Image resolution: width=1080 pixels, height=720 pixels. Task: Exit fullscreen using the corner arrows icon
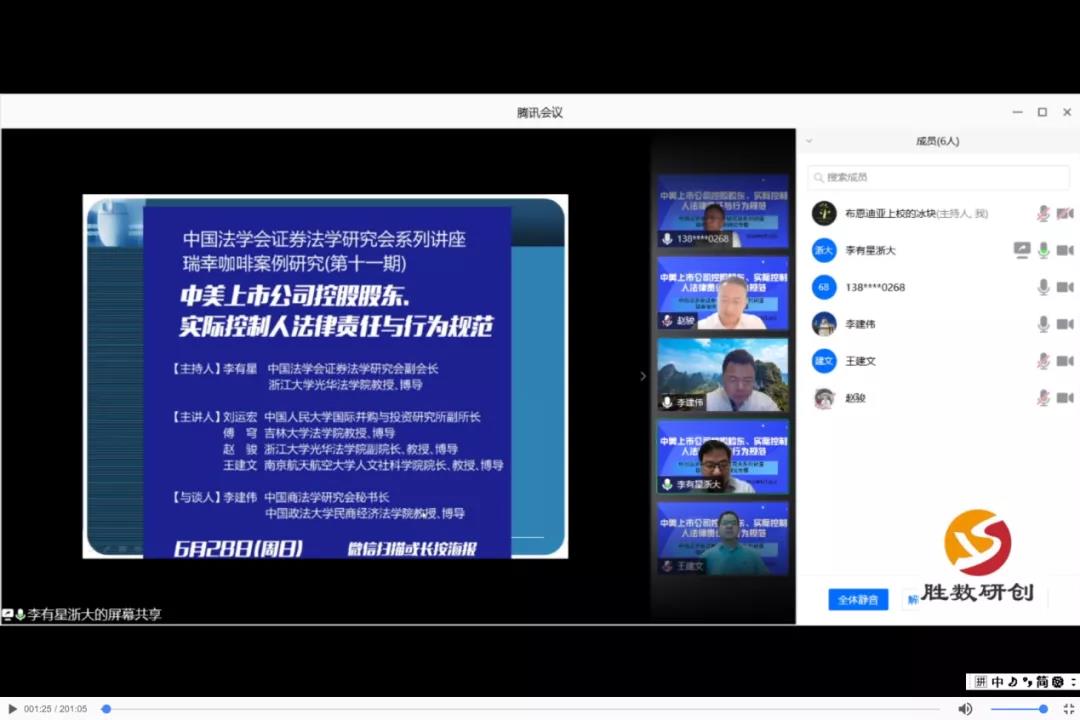tap(1068, 708)
